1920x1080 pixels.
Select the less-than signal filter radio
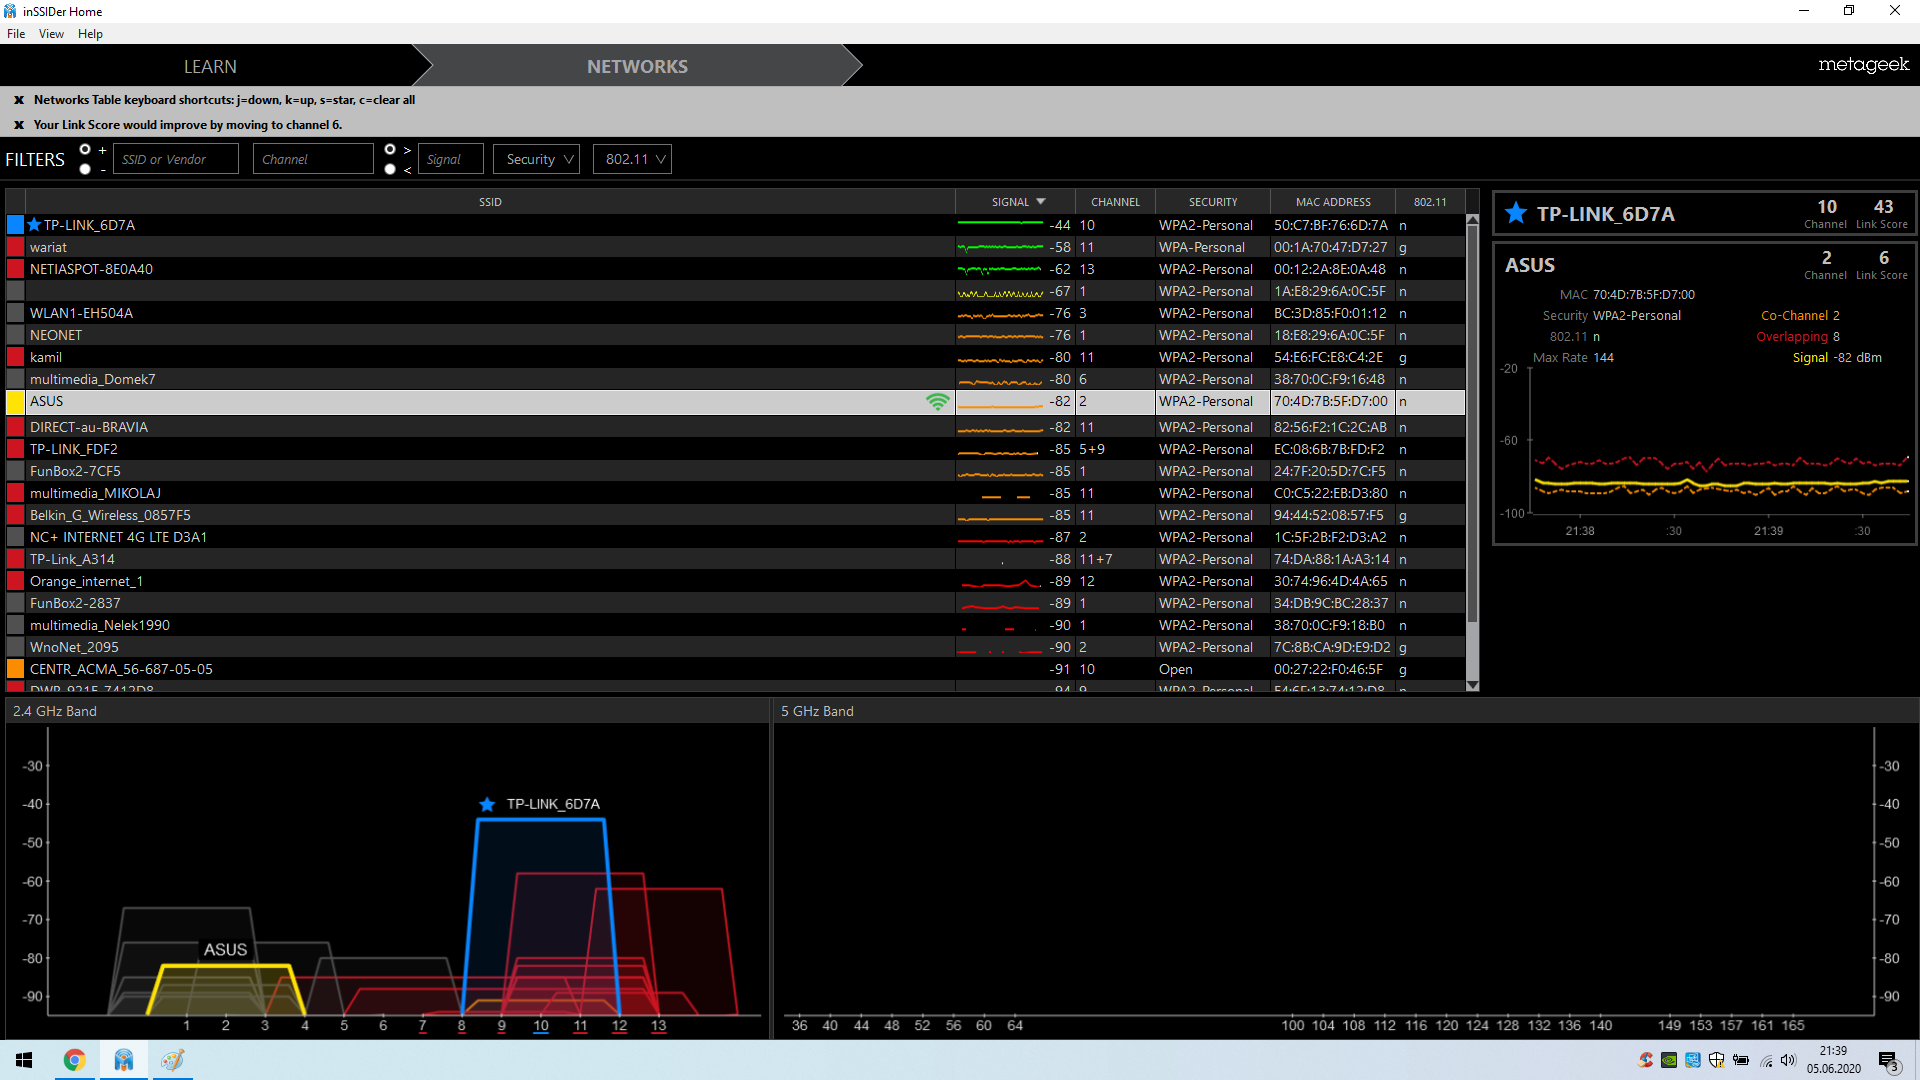(x=390, y=169)
